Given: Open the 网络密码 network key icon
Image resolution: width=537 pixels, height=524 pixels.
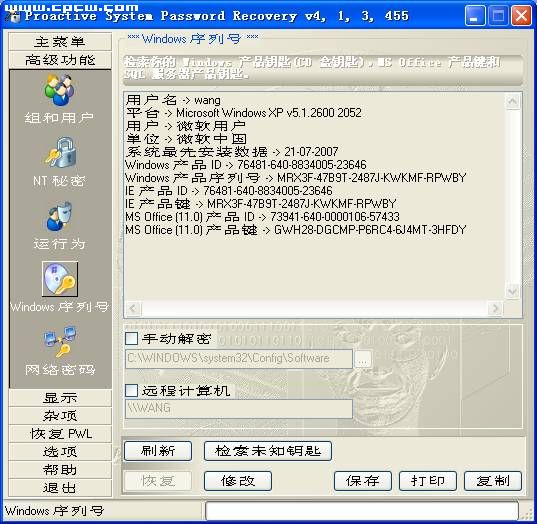Looking at the screenshot, I should [60, 341].
